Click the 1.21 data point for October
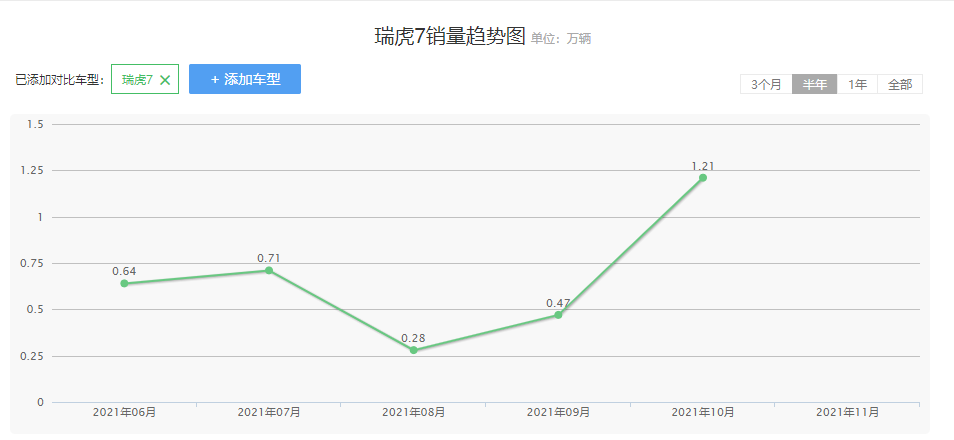The image size is (954, 440). coord(703,178)
